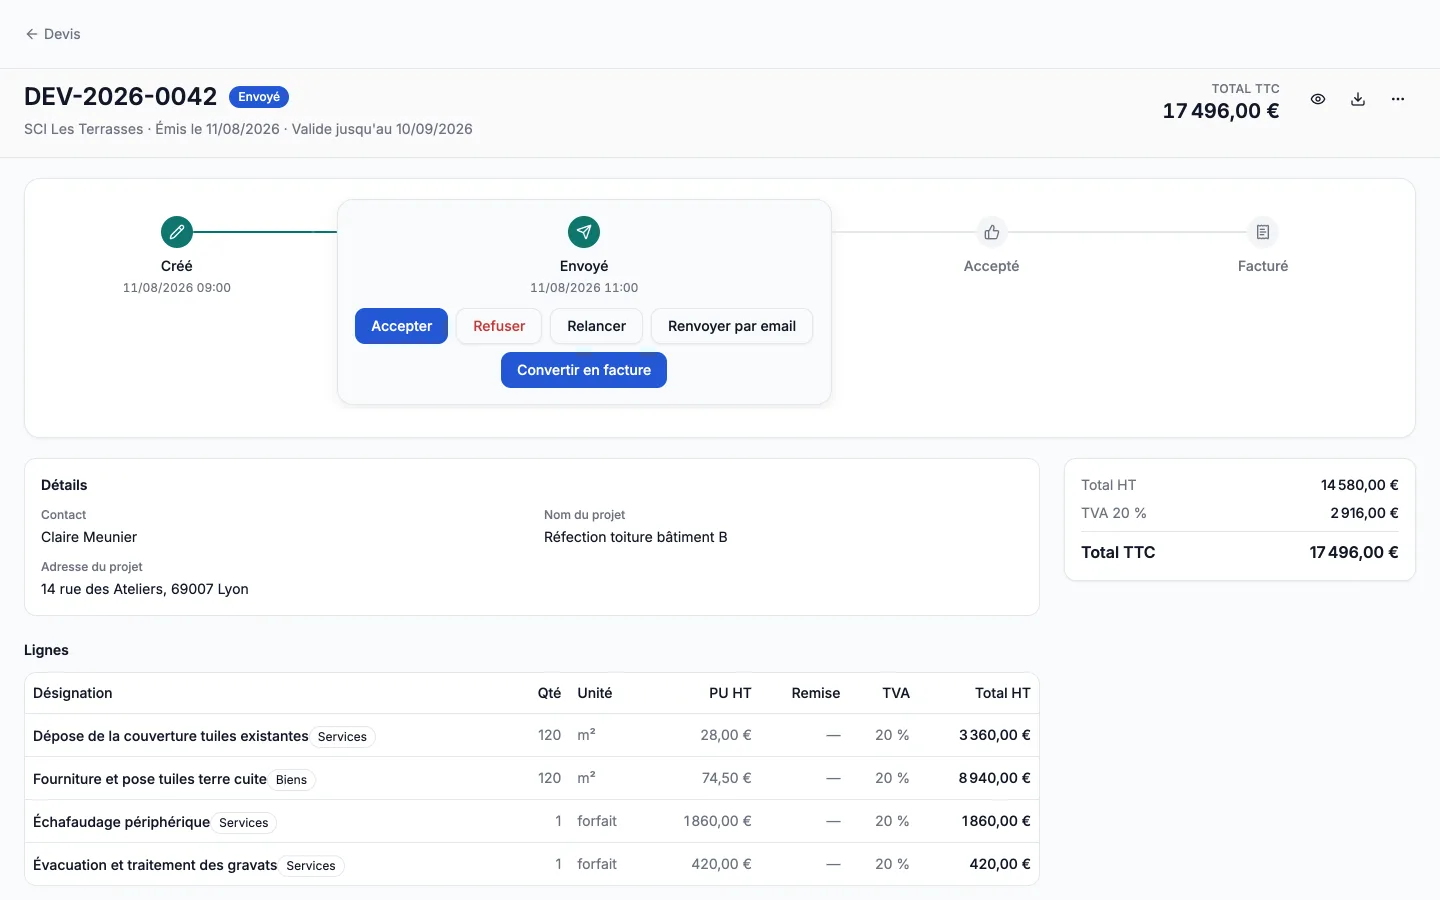The width and height of the screenshot is (1440, 900).
Task: Convert the quote using Convertir en facture
Action: click(x=584, y=370)
